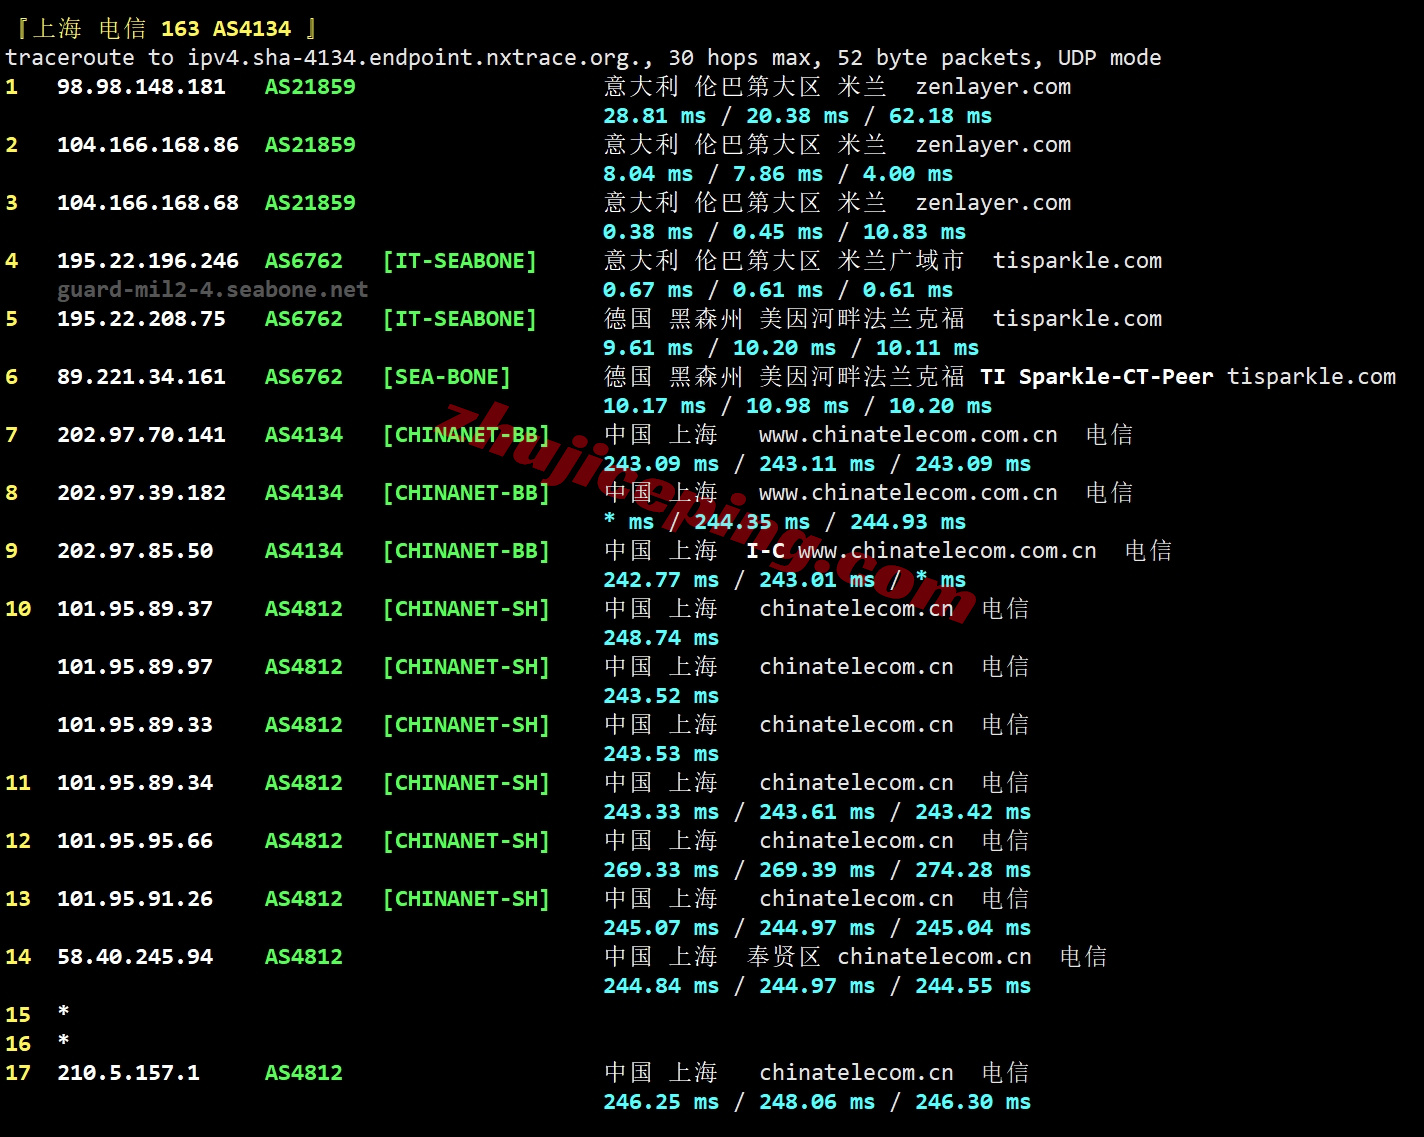Screen dimensions: 1424x1137
Task: Click IP address 58.40.245.94
Action: pos(135,957)
